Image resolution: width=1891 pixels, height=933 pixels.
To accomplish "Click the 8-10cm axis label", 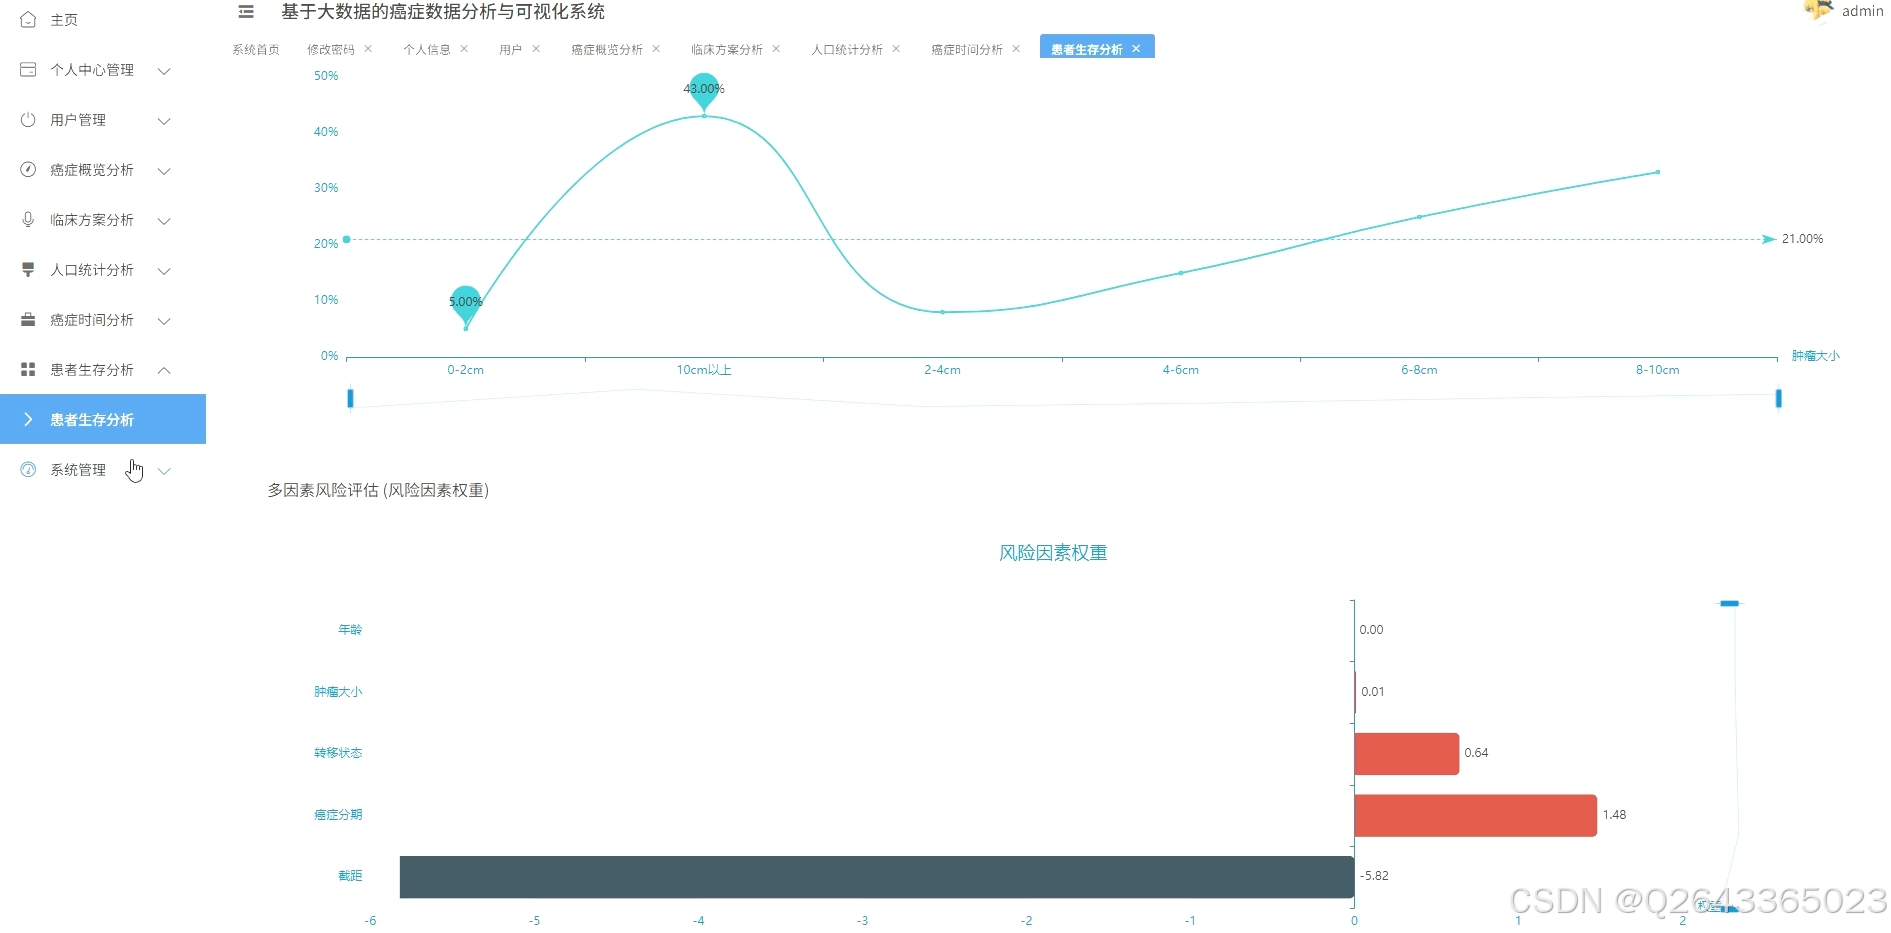I will tap(1657, 370).
